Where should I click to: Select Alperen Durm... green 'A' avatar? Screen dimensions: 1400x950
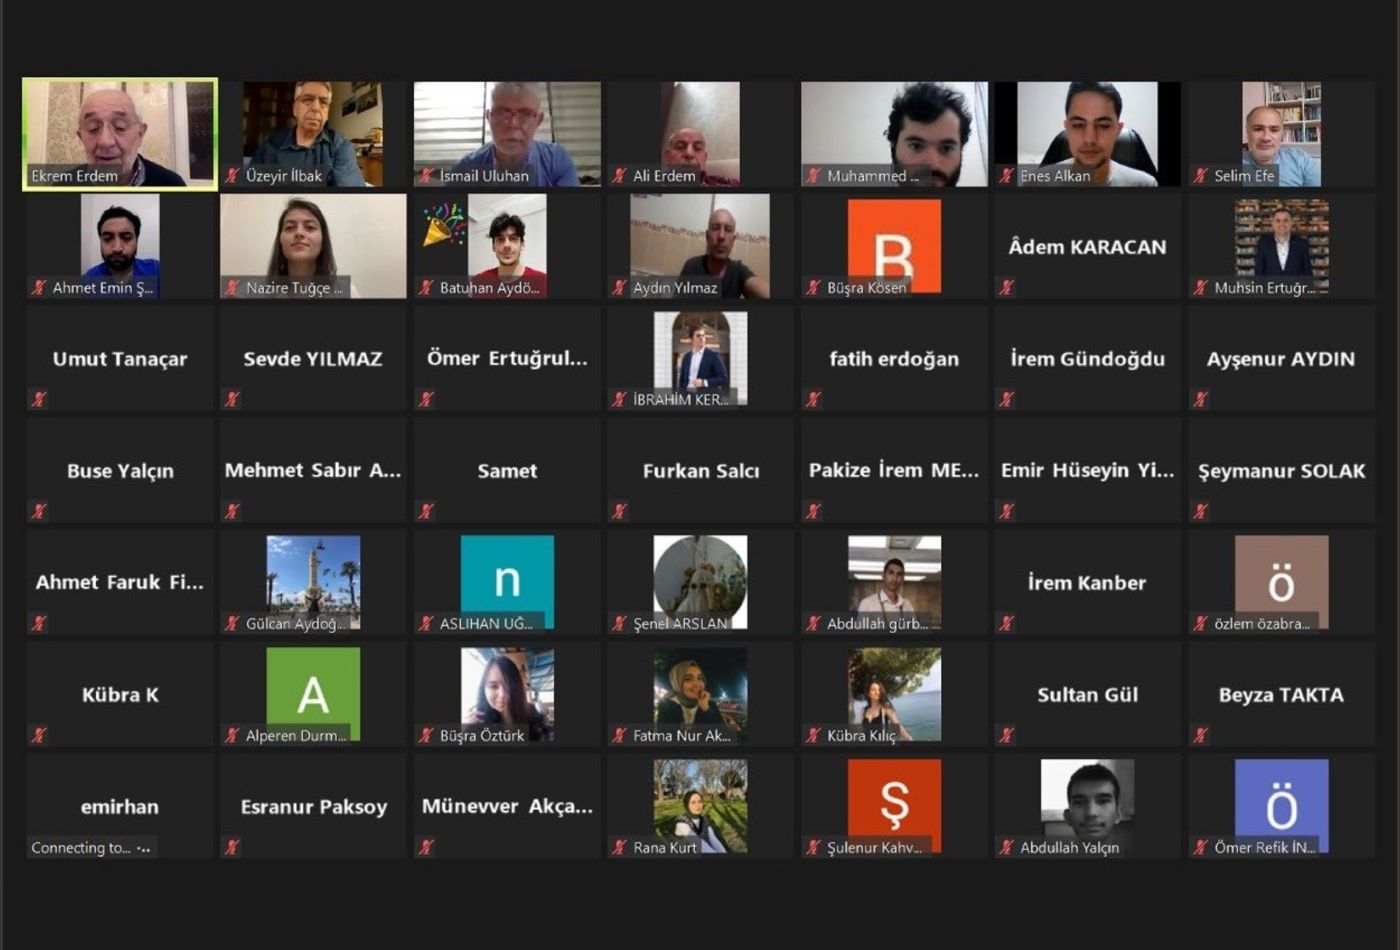(x=313, y=694)
